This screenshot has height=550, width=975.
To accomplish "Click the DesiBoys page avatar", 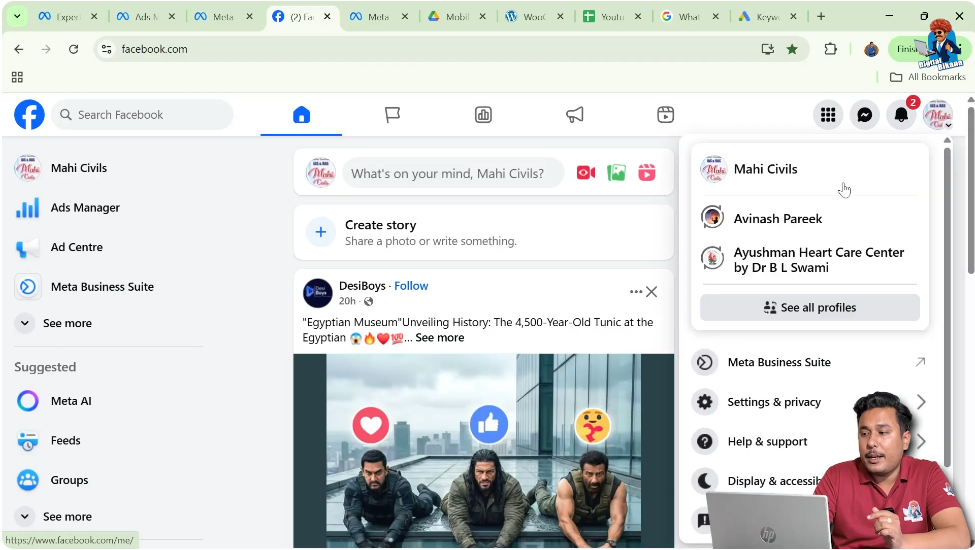I will [x=318, y=293].
